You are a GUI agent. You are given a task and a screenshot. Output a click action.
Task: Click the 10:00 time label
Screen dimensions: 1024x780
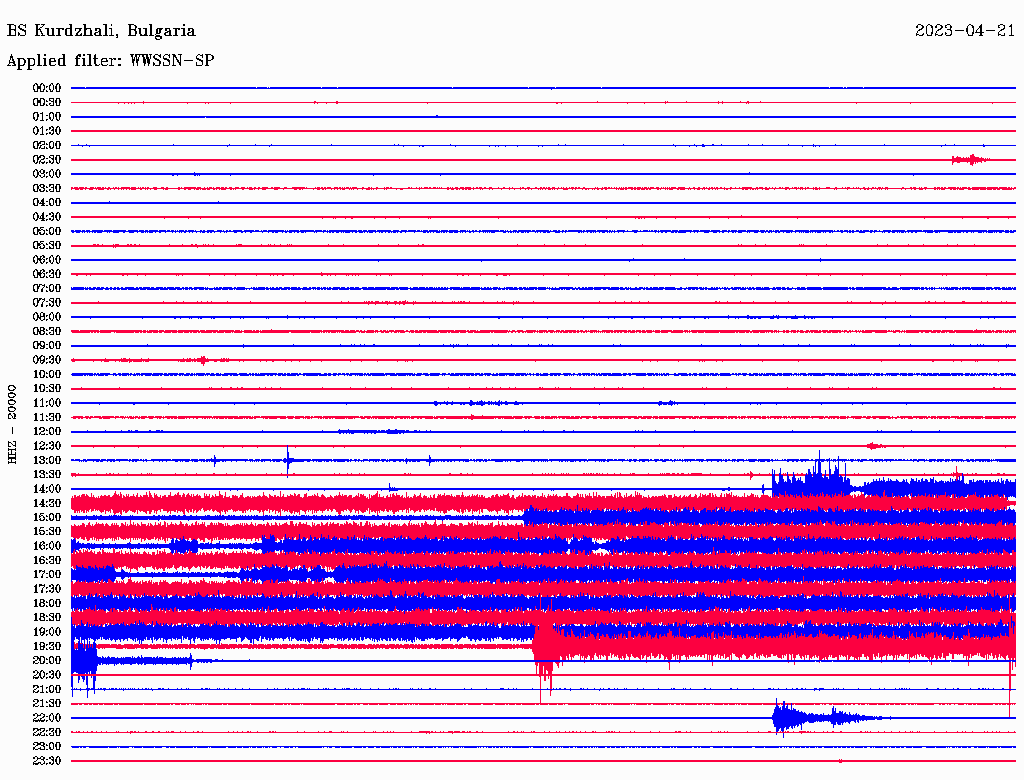47,374
